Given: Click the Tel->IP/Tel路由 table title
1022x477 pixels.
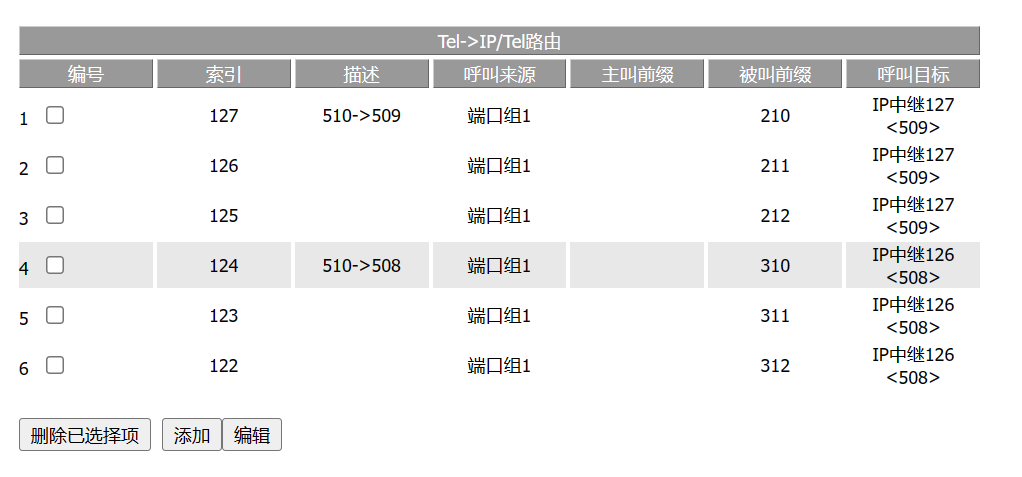Looking at the screenshot, I should 499,41.
